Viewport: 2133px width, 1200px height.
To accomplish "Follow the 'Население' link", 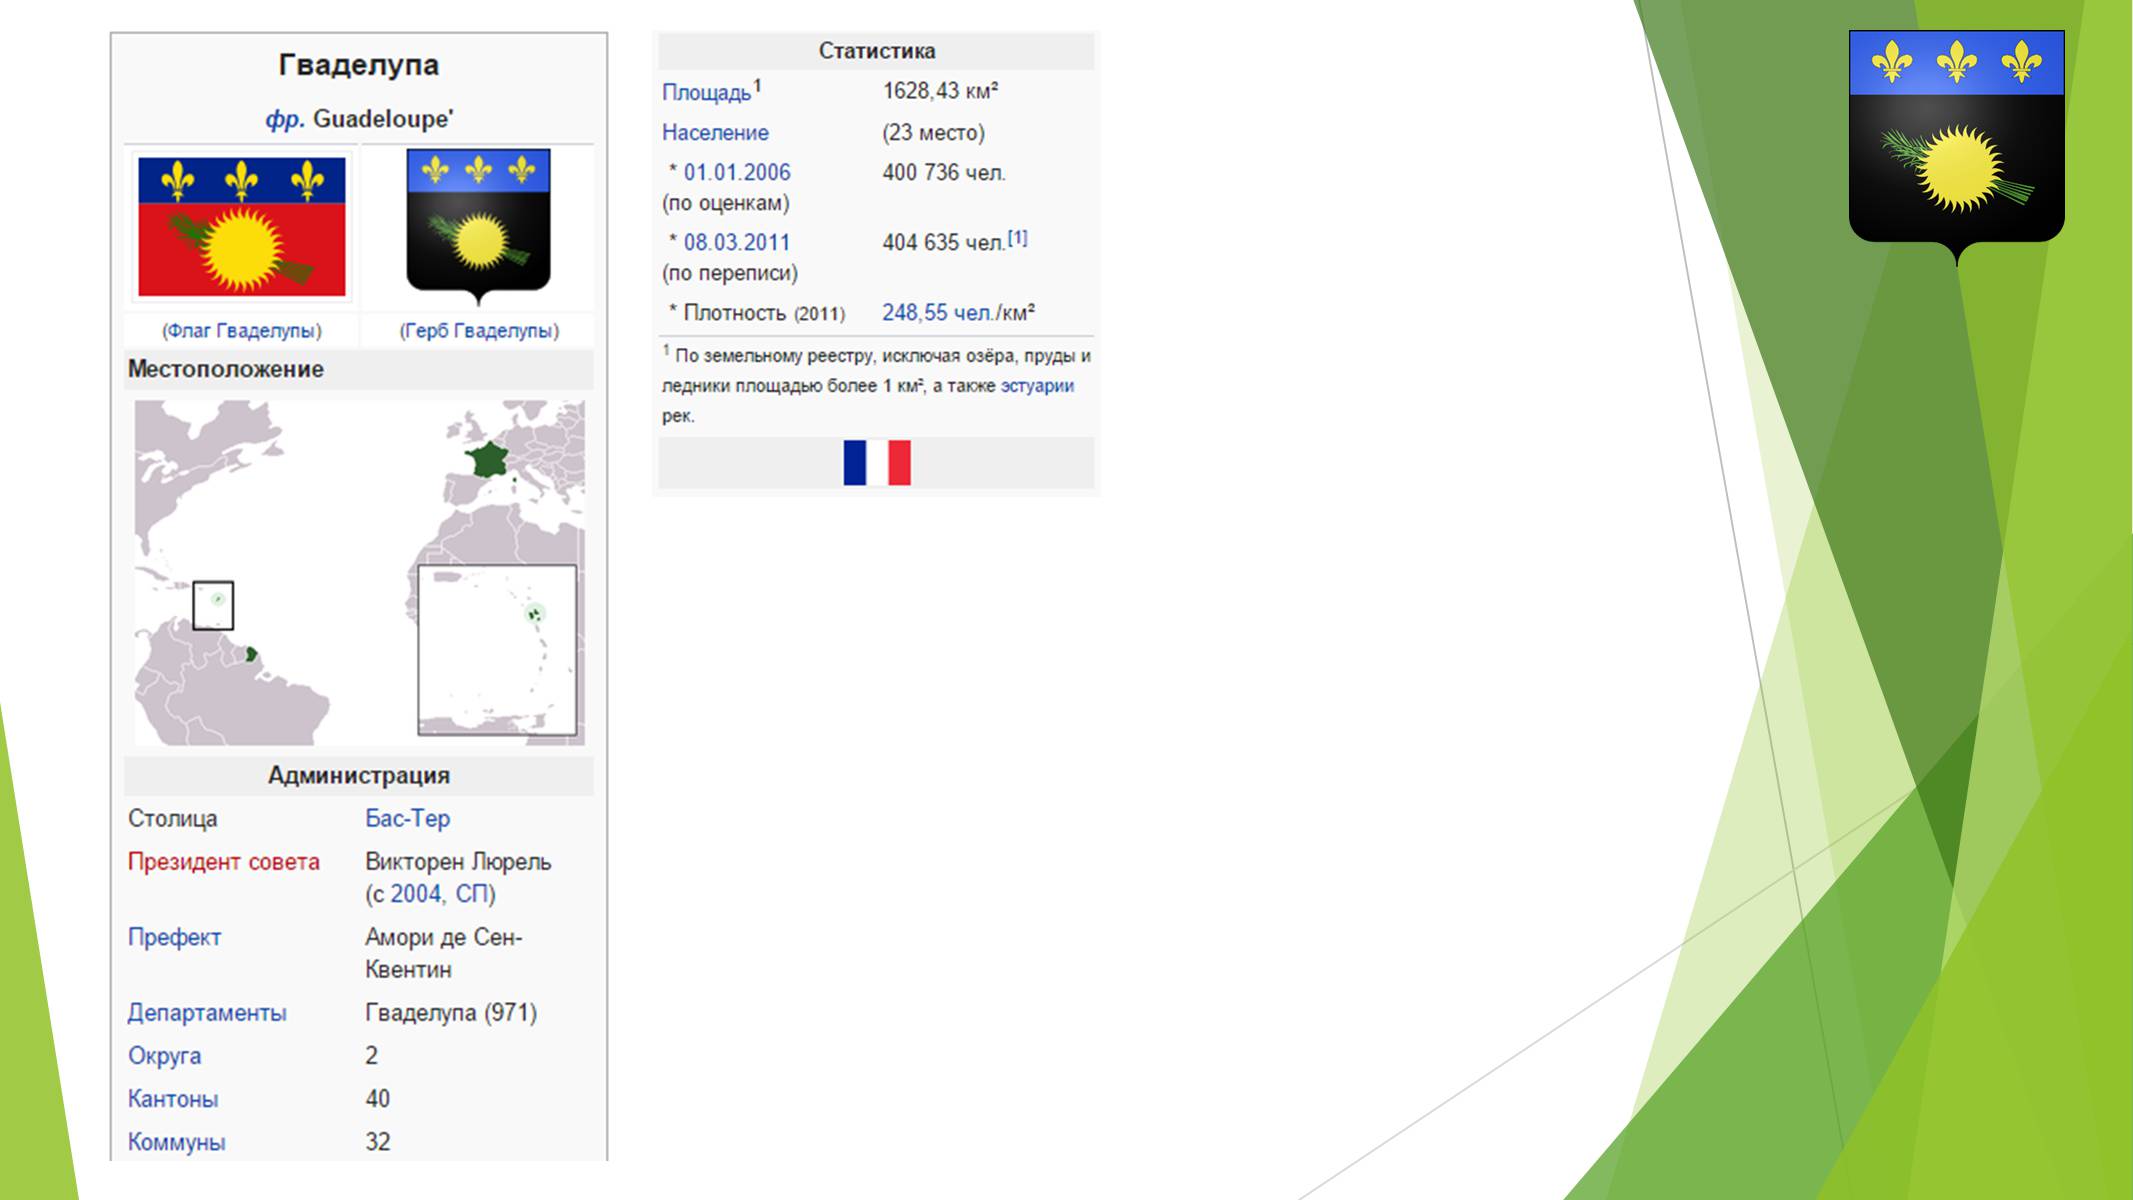I will point(715,133).
